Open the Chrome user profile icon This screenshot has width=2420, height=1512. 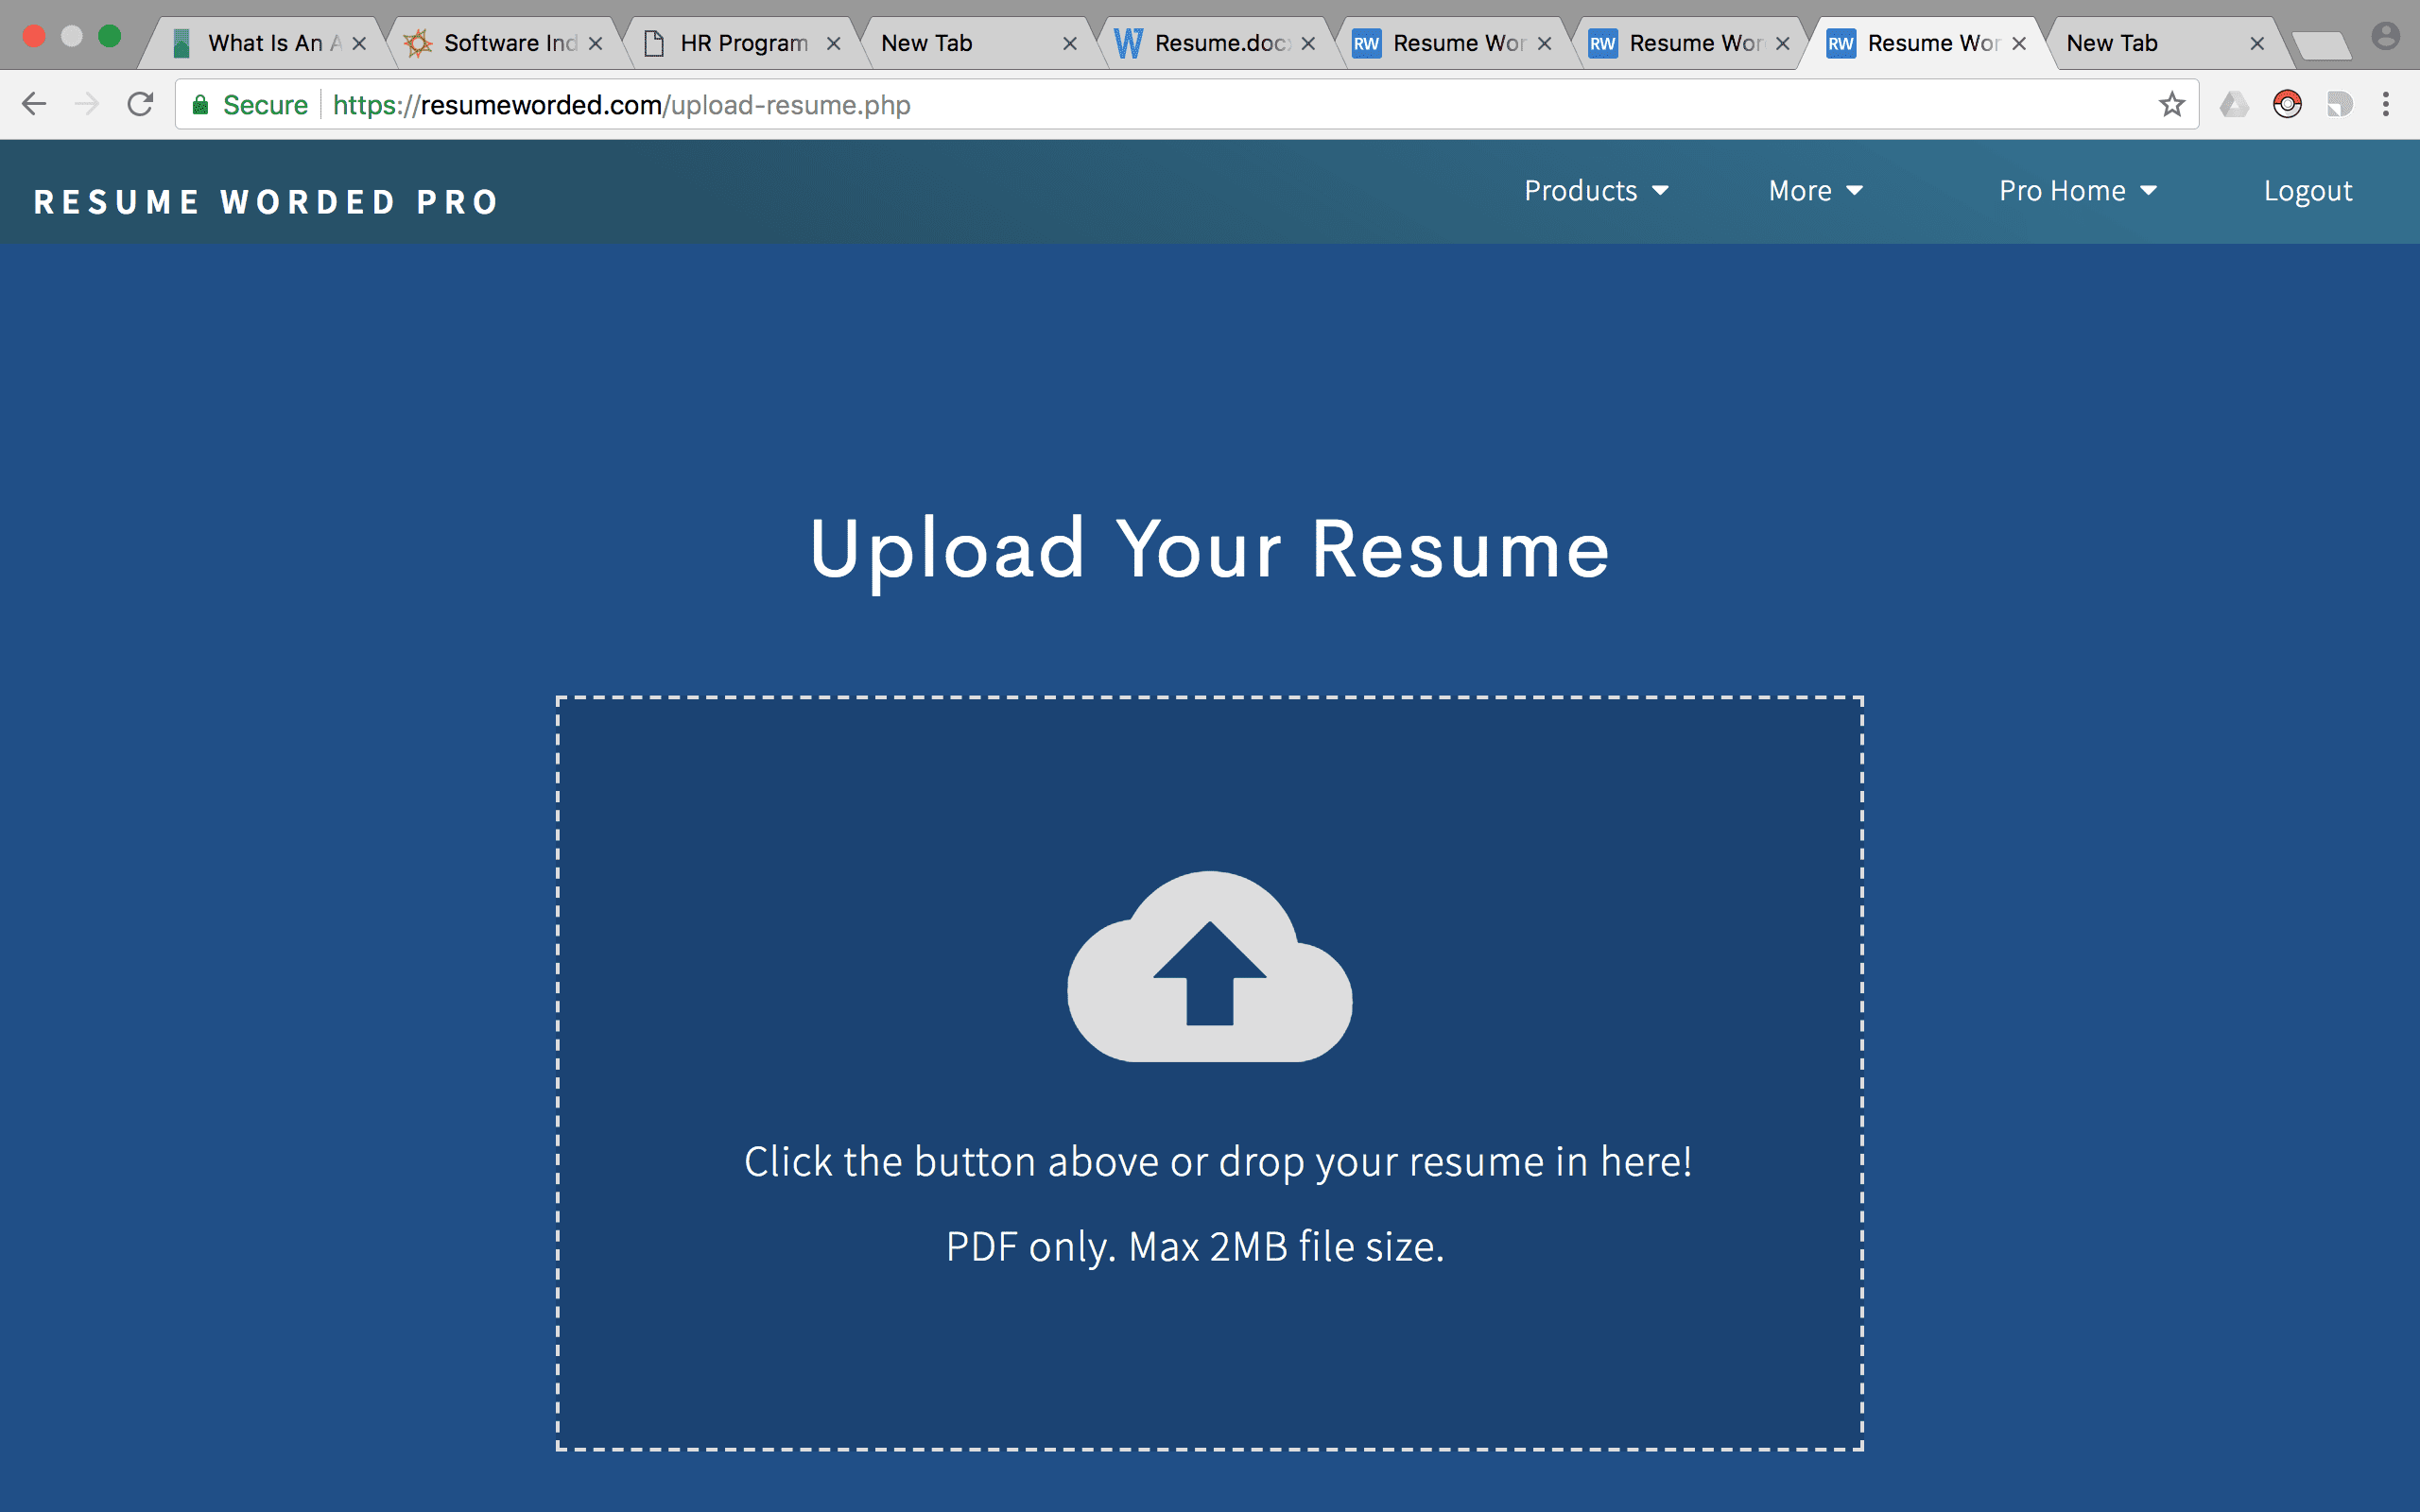2385,37
